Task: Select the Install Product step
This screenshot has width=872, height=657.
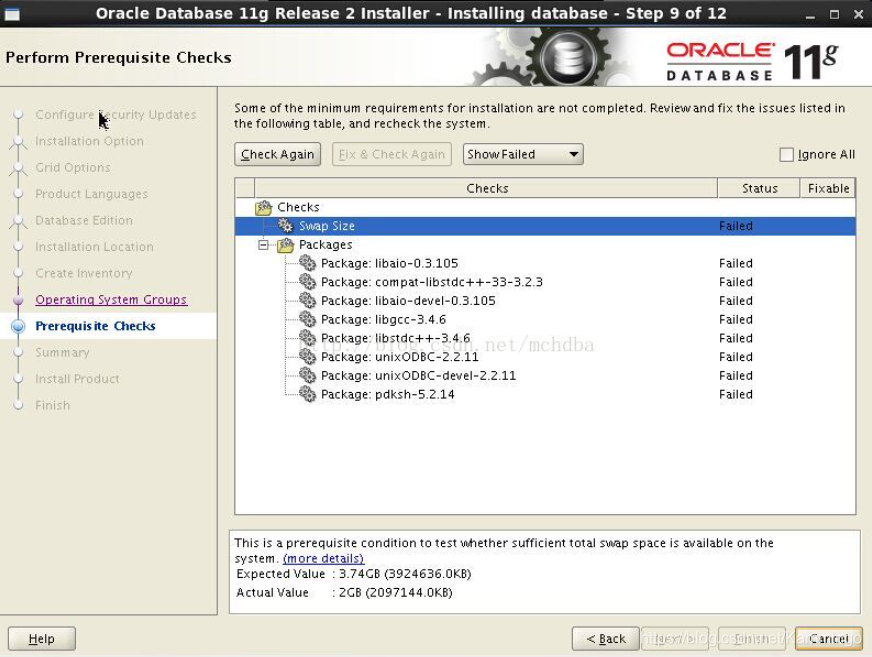Action: [77, 379]
